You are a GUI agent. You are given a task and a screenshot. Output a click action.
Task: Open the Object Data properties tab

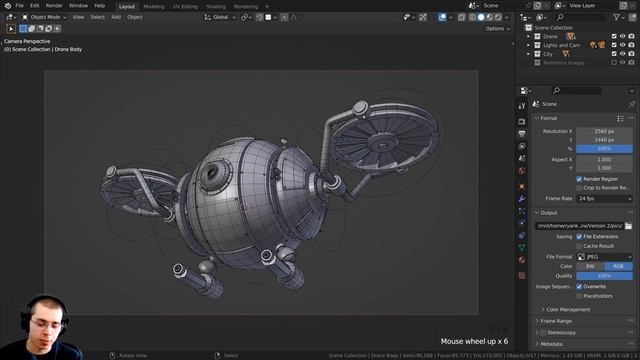(522, 247)
